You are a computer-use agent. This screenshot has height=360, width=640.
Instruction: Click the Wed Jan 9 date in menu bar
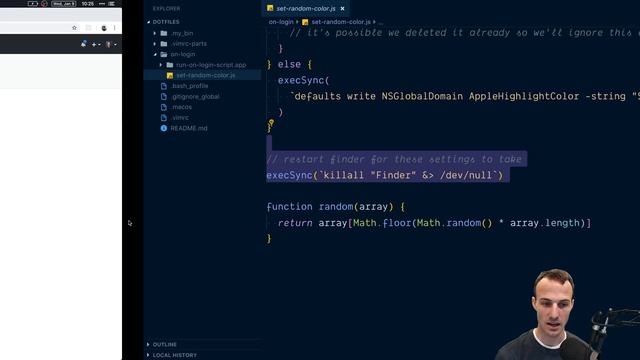tap(64, 4)
